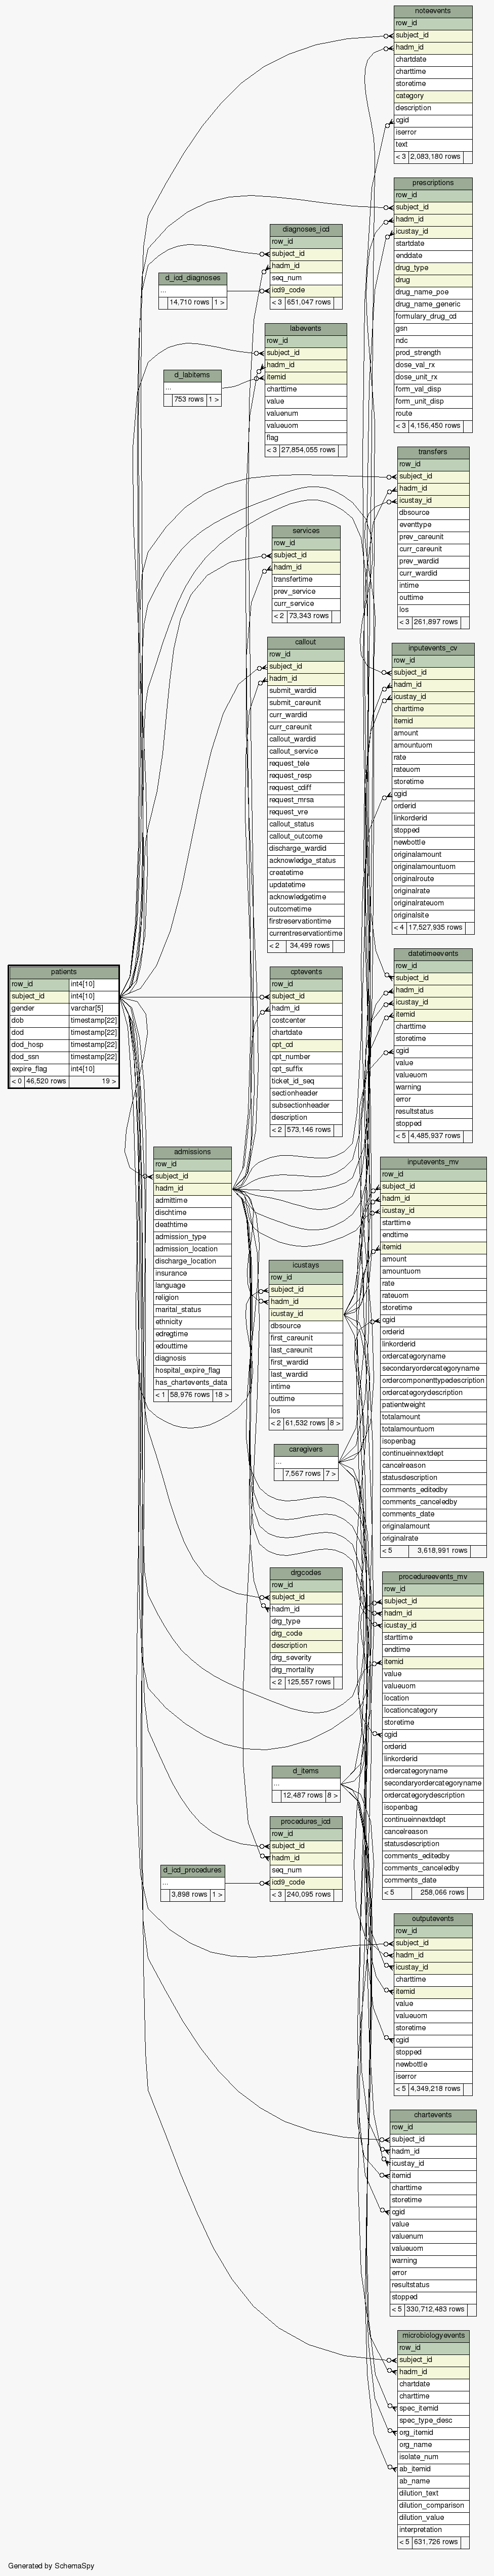This screenshot has height=2576, width=494.
Task: Click the gender column in patients
Action: (38, 1008)
